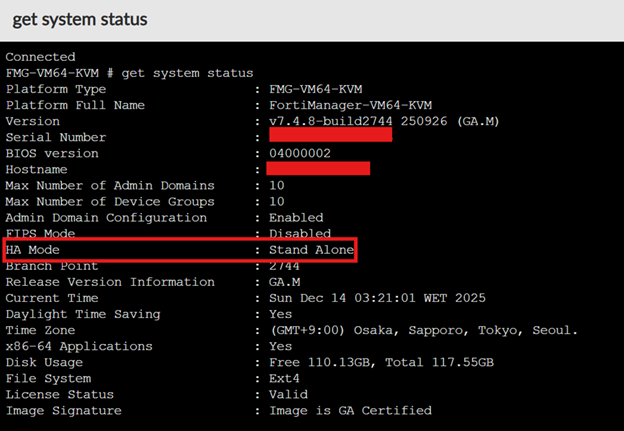Image resolution: width=624 pixels, height=431 pixels.
Task: Click the Admin Domain Configuration "Enabled" value
Action: (x=296, y=217)
